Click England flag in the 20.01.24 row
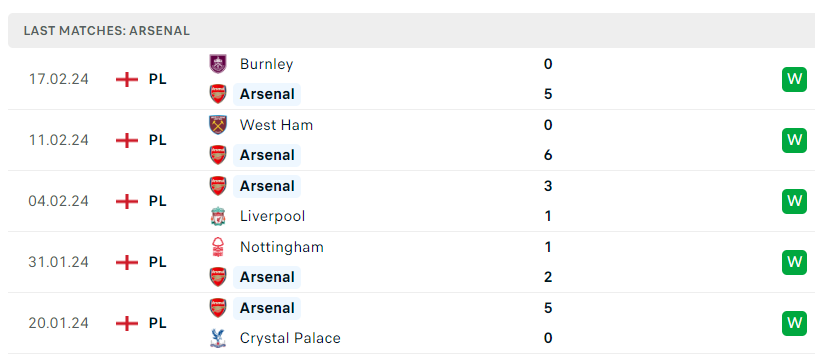 coord(127,323)
